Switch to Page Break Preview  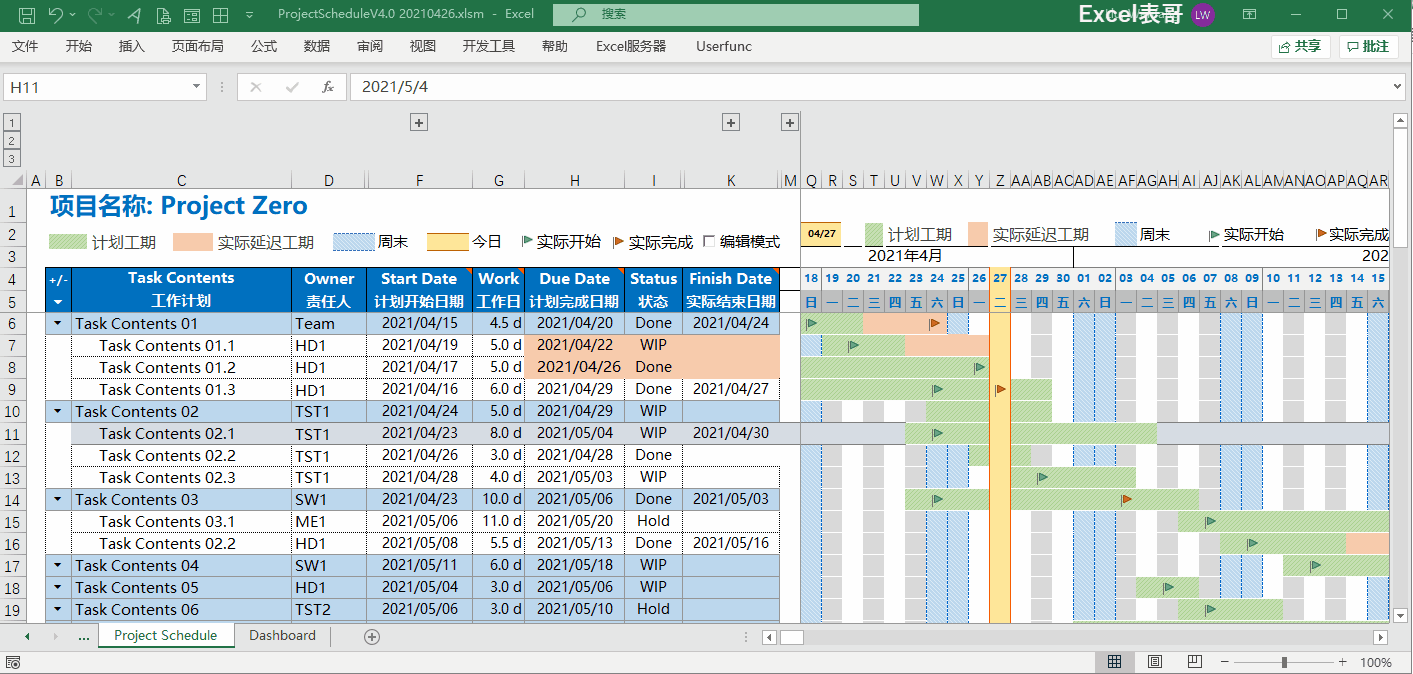tap(1194, 662)
